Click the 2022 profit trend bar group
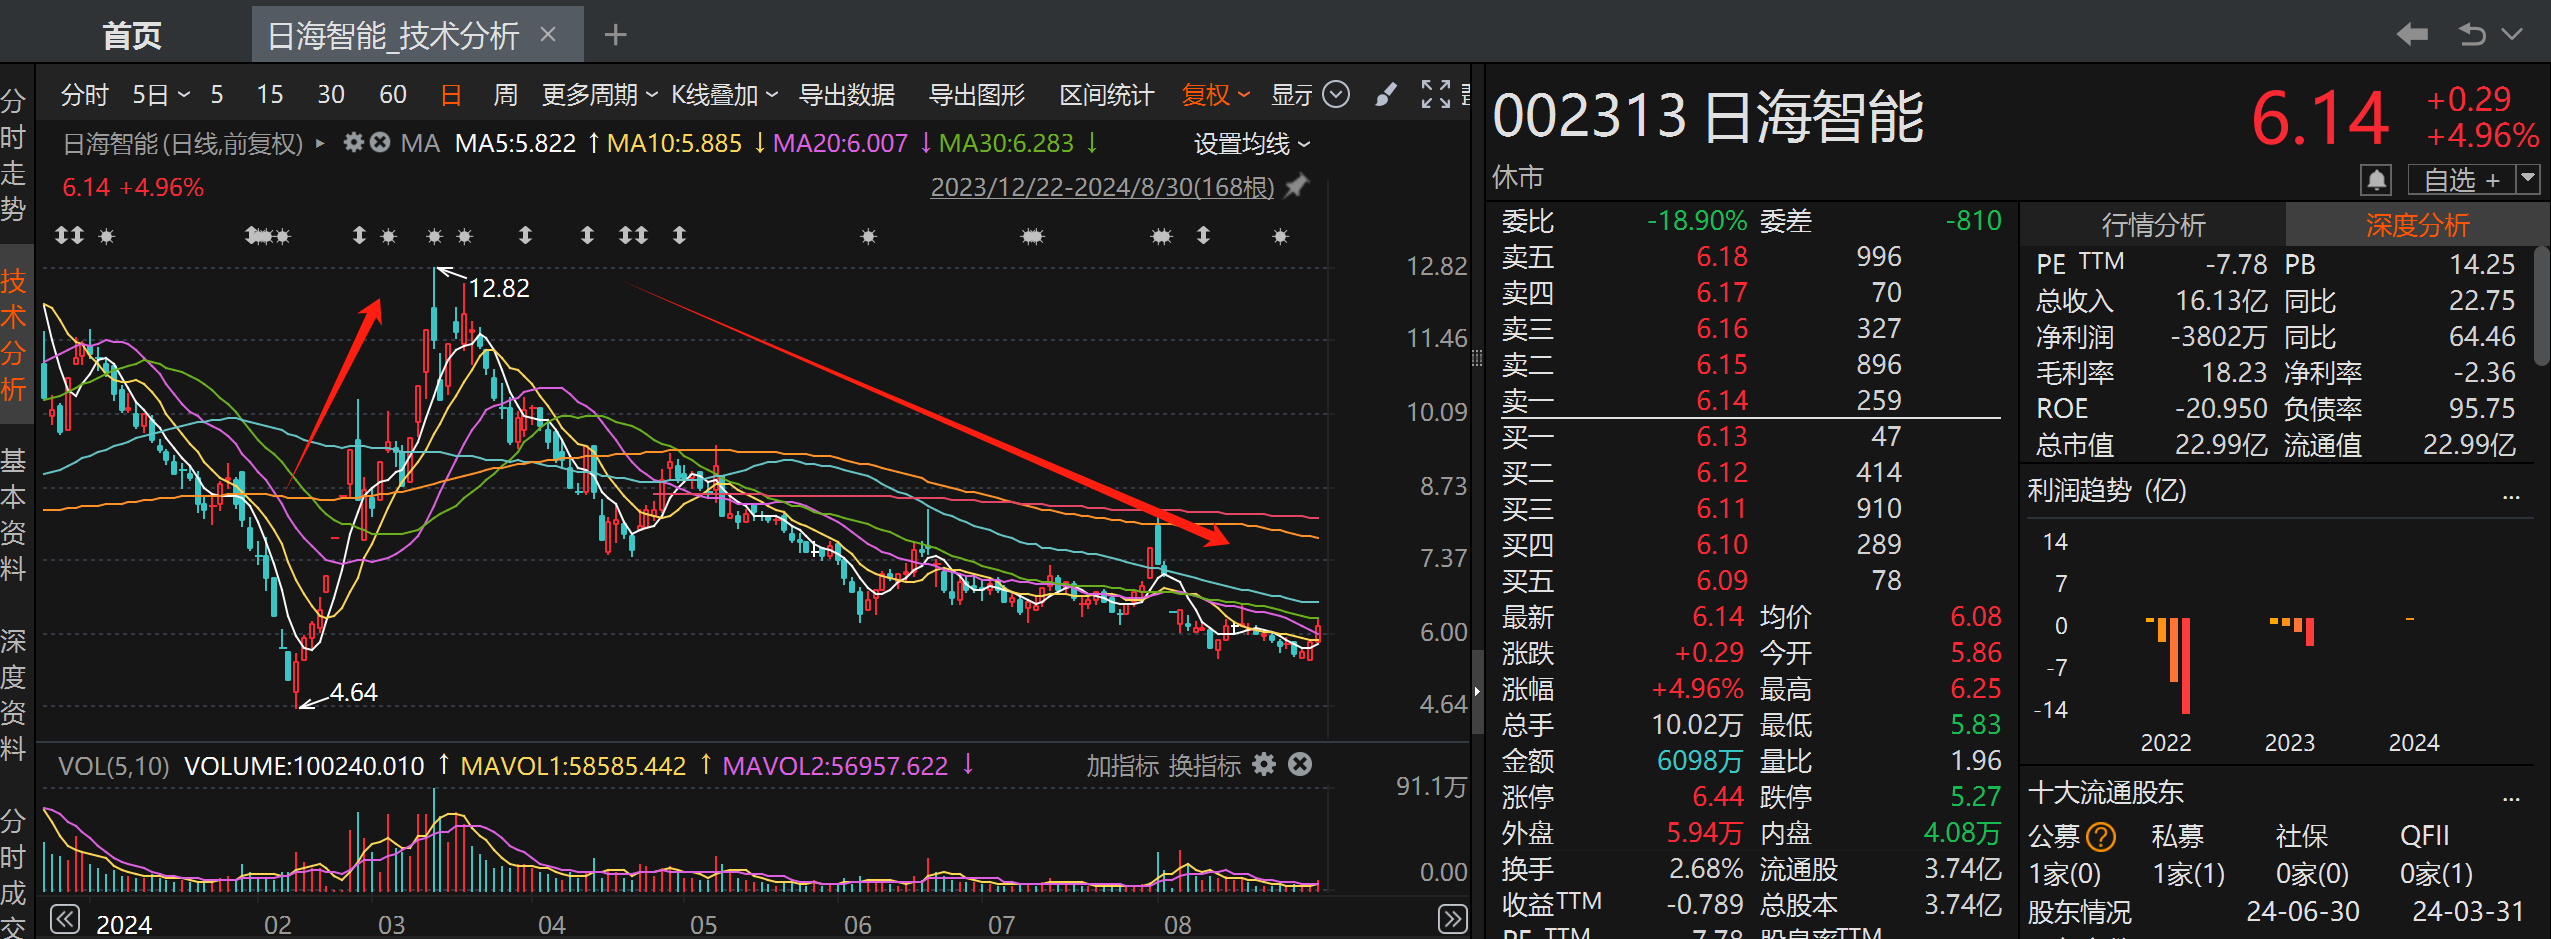The width and height of the screenshot is (2551, 939). click(x=2169, y=665)
